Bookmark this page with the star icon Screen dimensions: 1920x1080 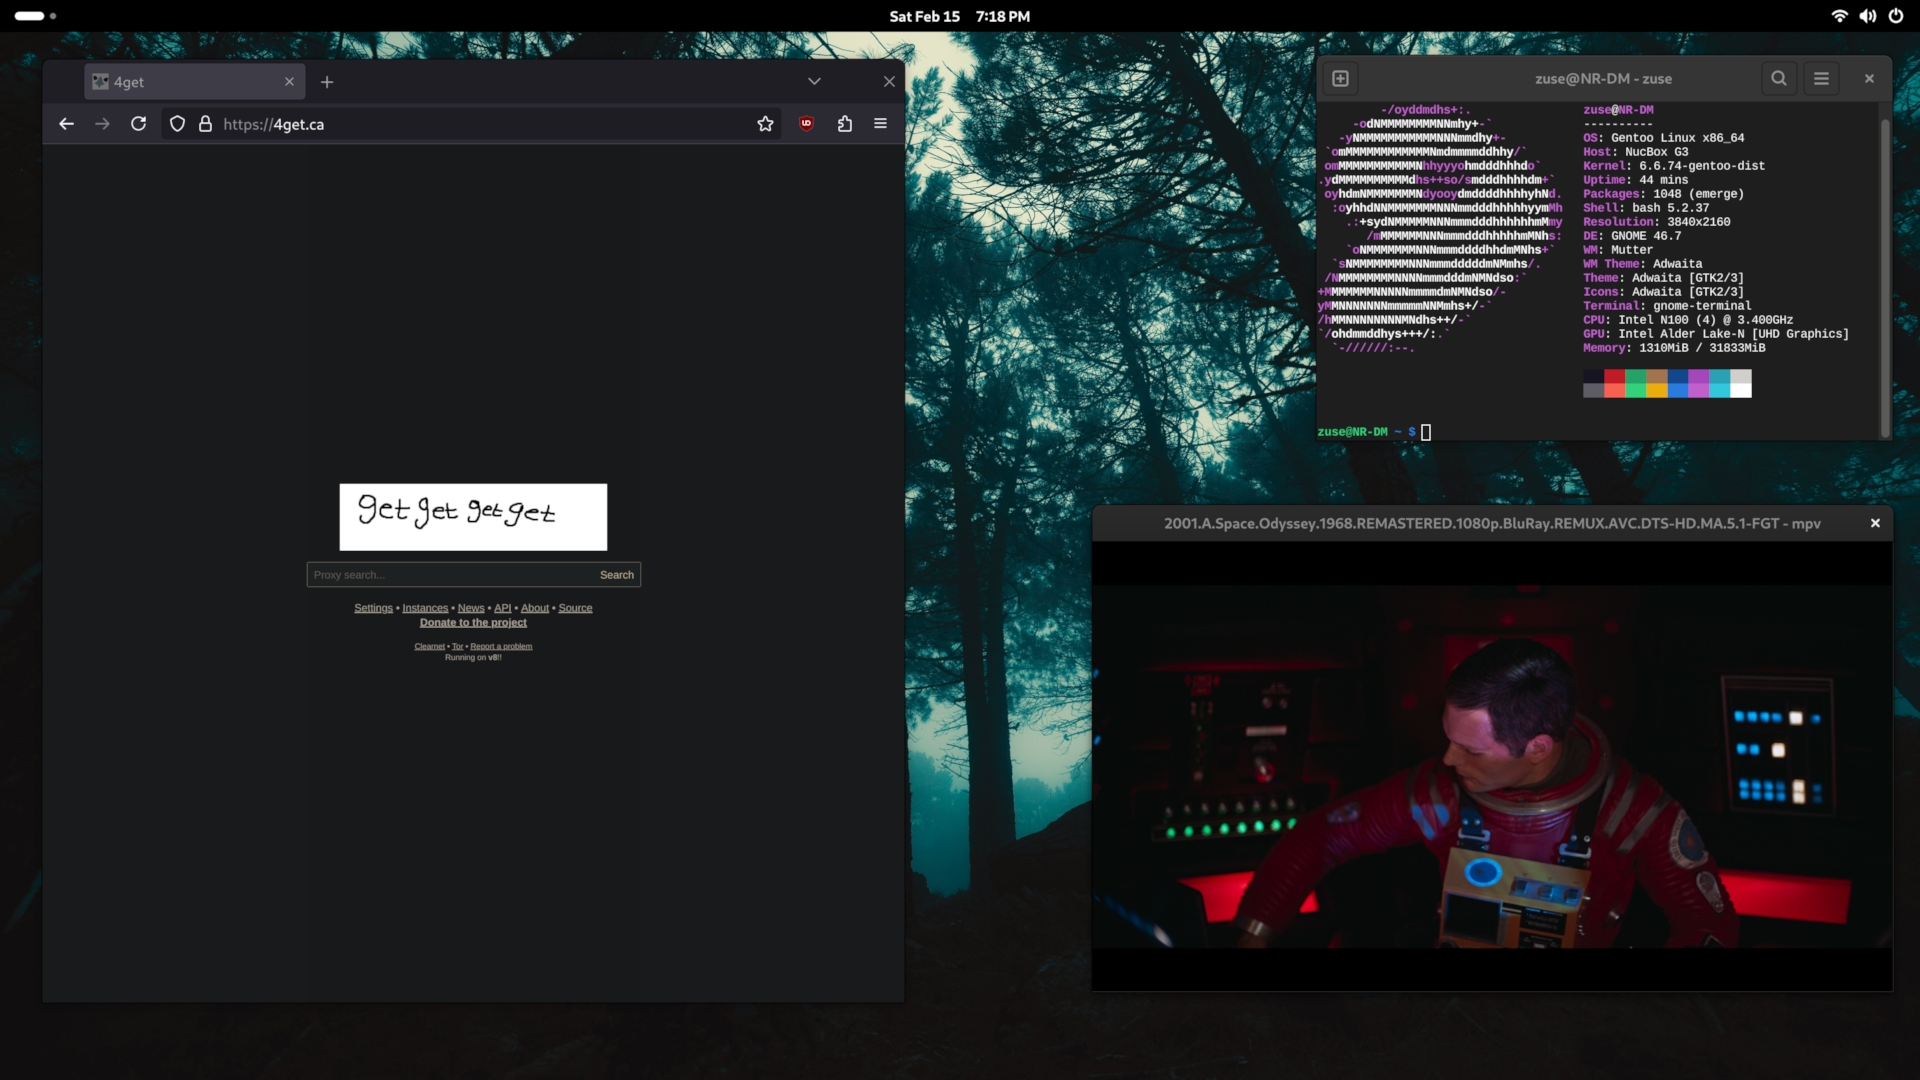[765, 124]
